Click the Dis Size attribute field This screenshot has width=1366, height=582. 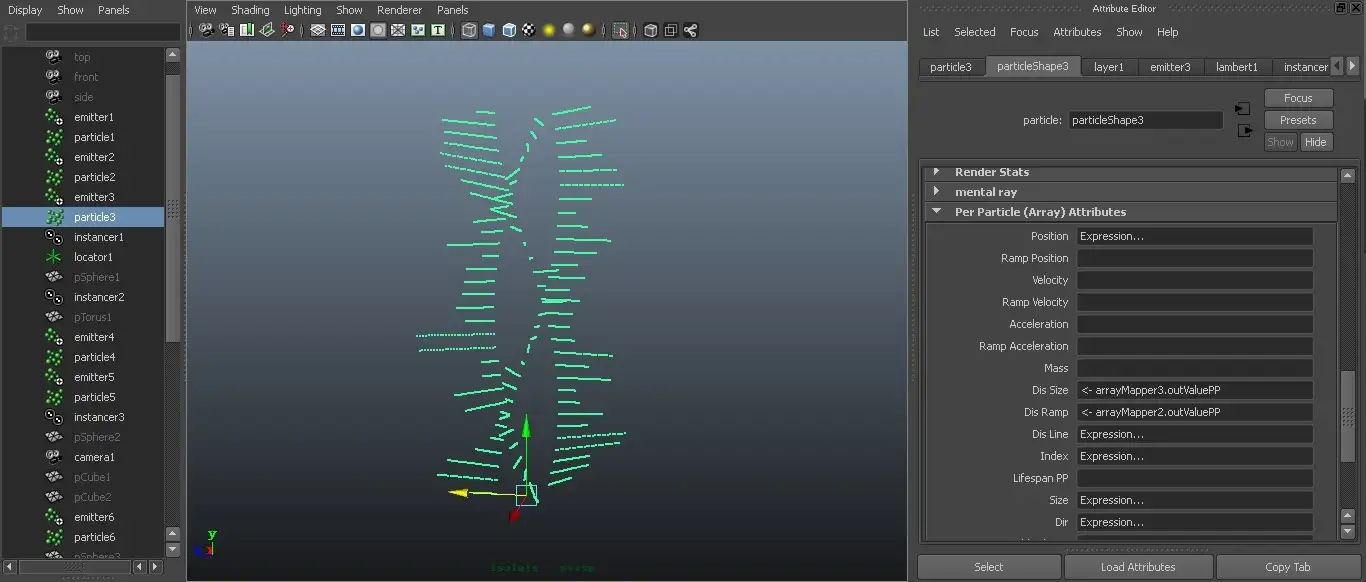1194,390
